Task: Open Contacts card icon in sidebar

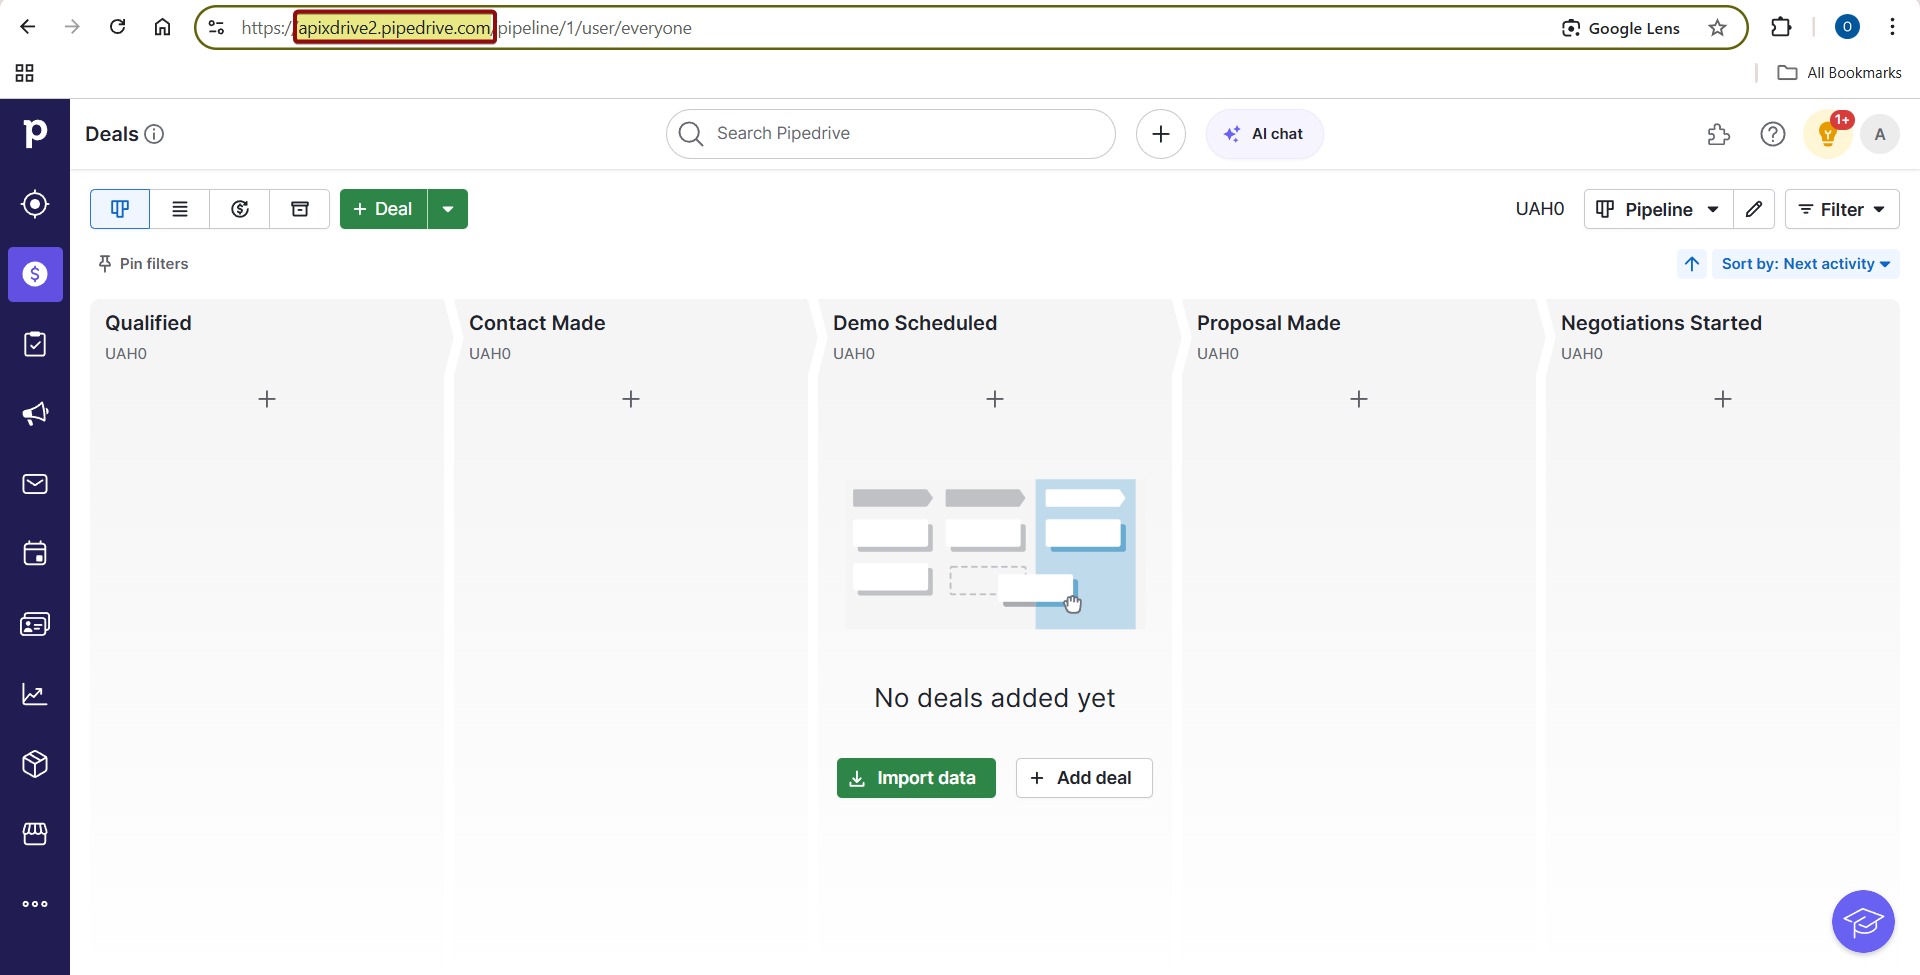Action: pyautogui.click(x=35, y=624)
